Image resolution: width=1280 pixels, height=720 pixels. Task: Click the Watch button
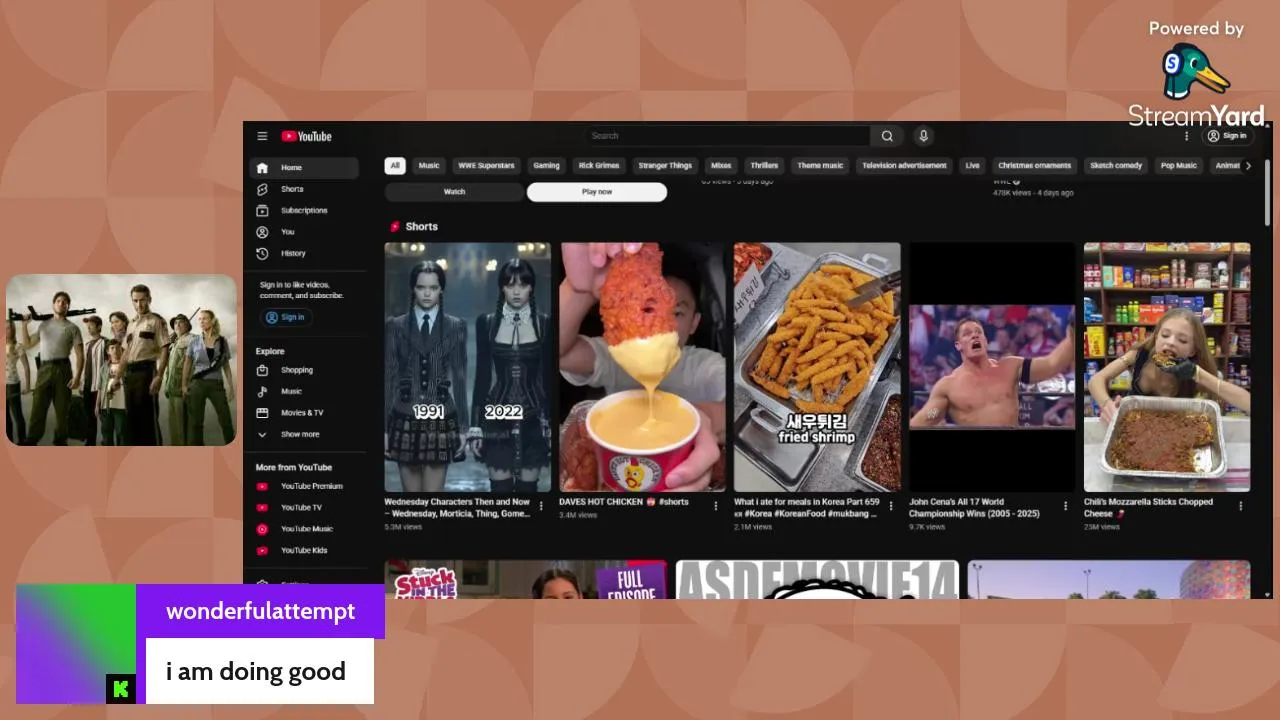pyautogui.click(x=454, y=192)
